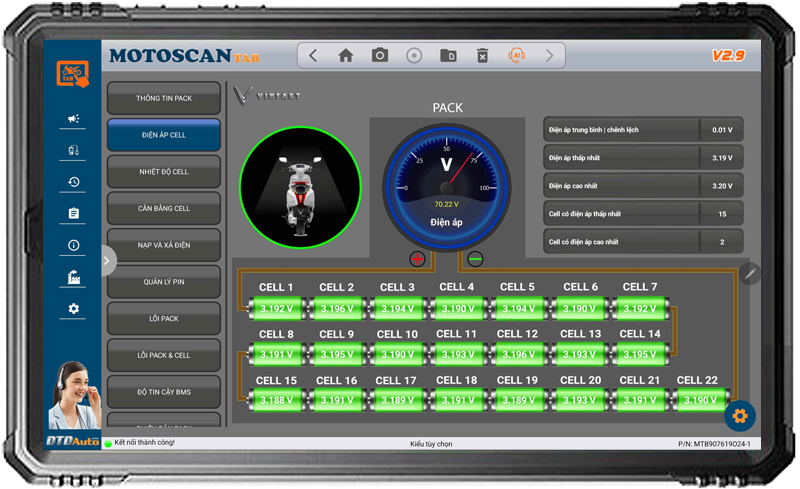Image resolution: width=800 pixels, height=489 pixels.
Task: Open clipboard report sidebar icon
Action: point(73,213)
